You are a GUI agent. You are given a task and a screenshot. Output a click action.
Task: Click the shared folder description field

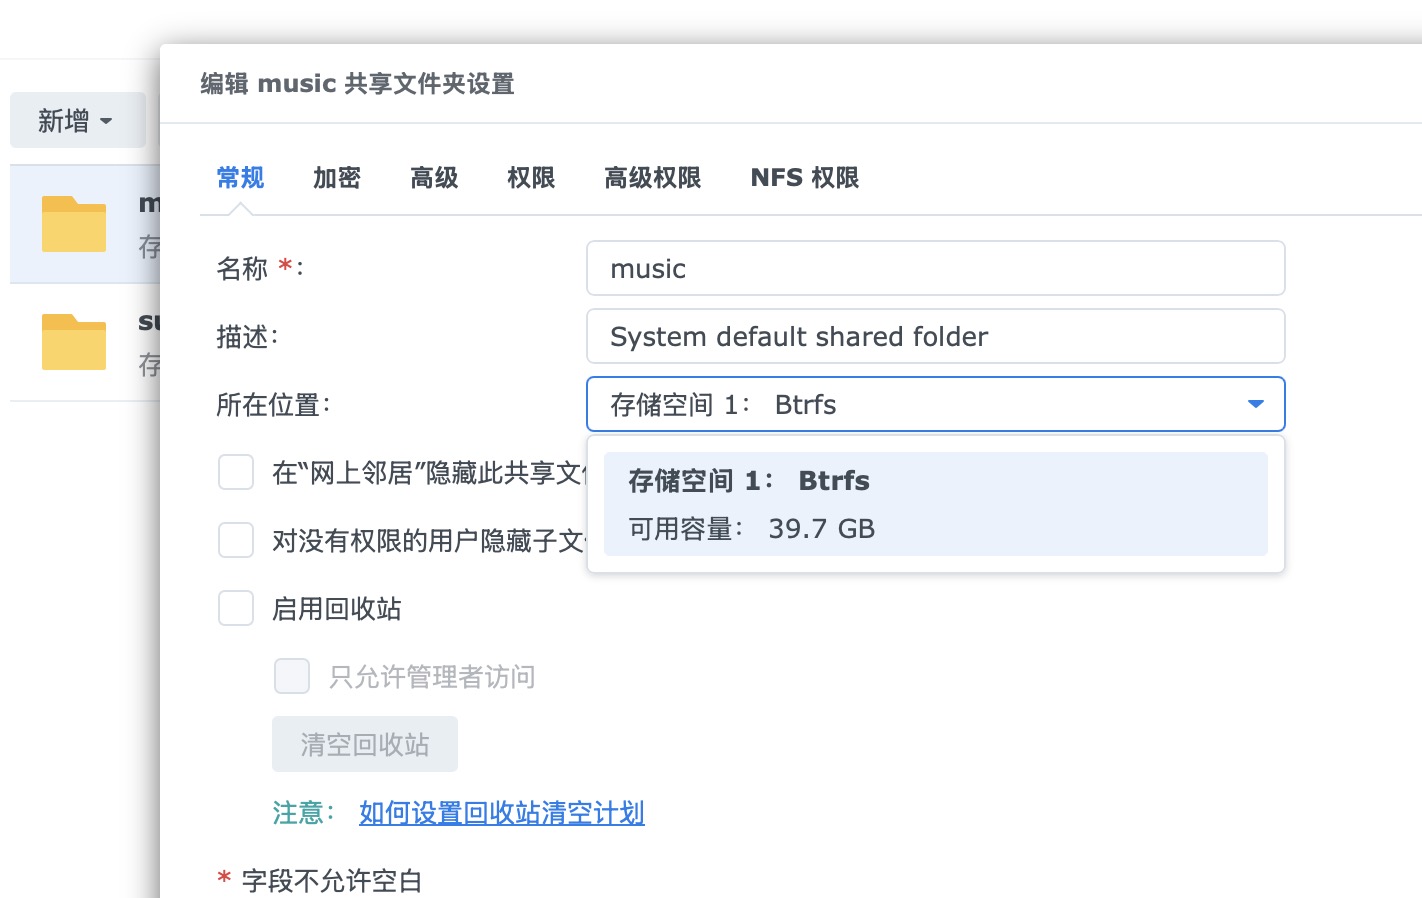[935, 336]
